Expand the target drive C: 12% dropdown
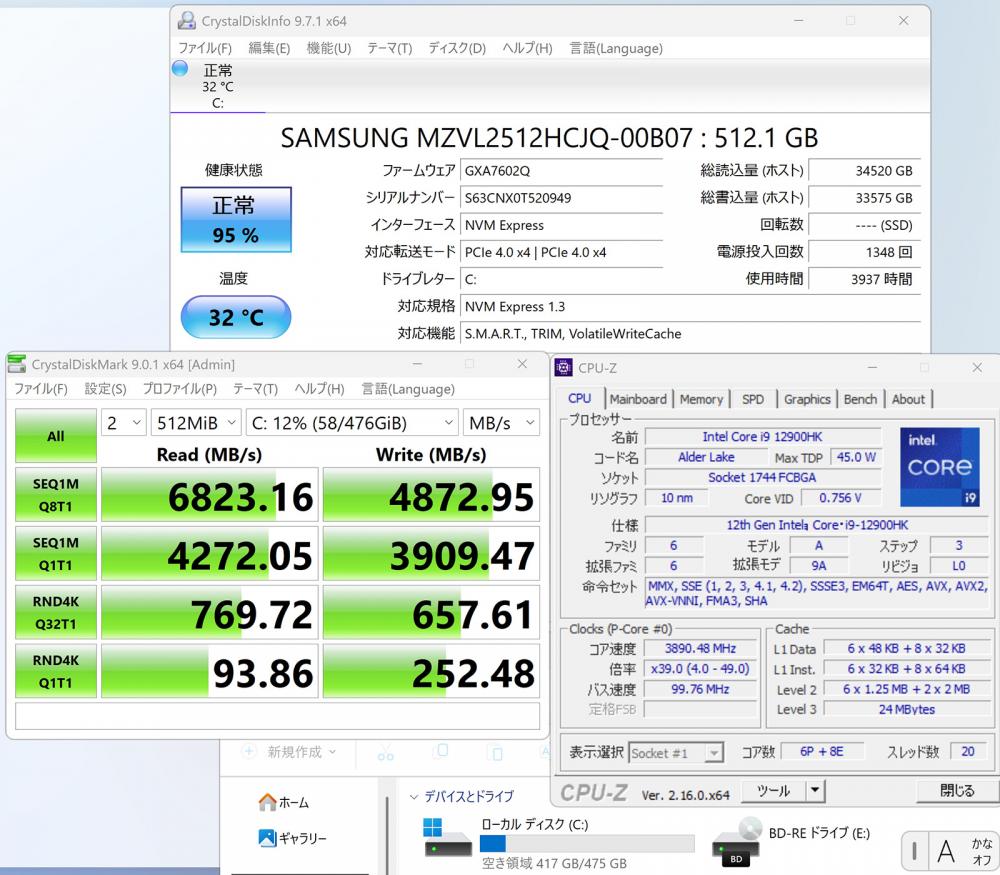The height and width of the screenshot is (875, 1000). pyautogui.click(x=351, y=423)
